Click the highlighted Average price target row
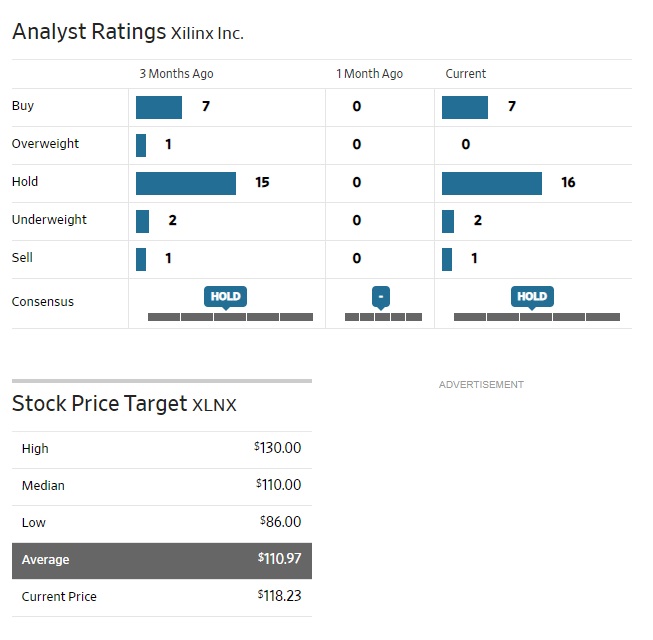The width and height of the screenshot is (653, 640). tap(162, 560)
